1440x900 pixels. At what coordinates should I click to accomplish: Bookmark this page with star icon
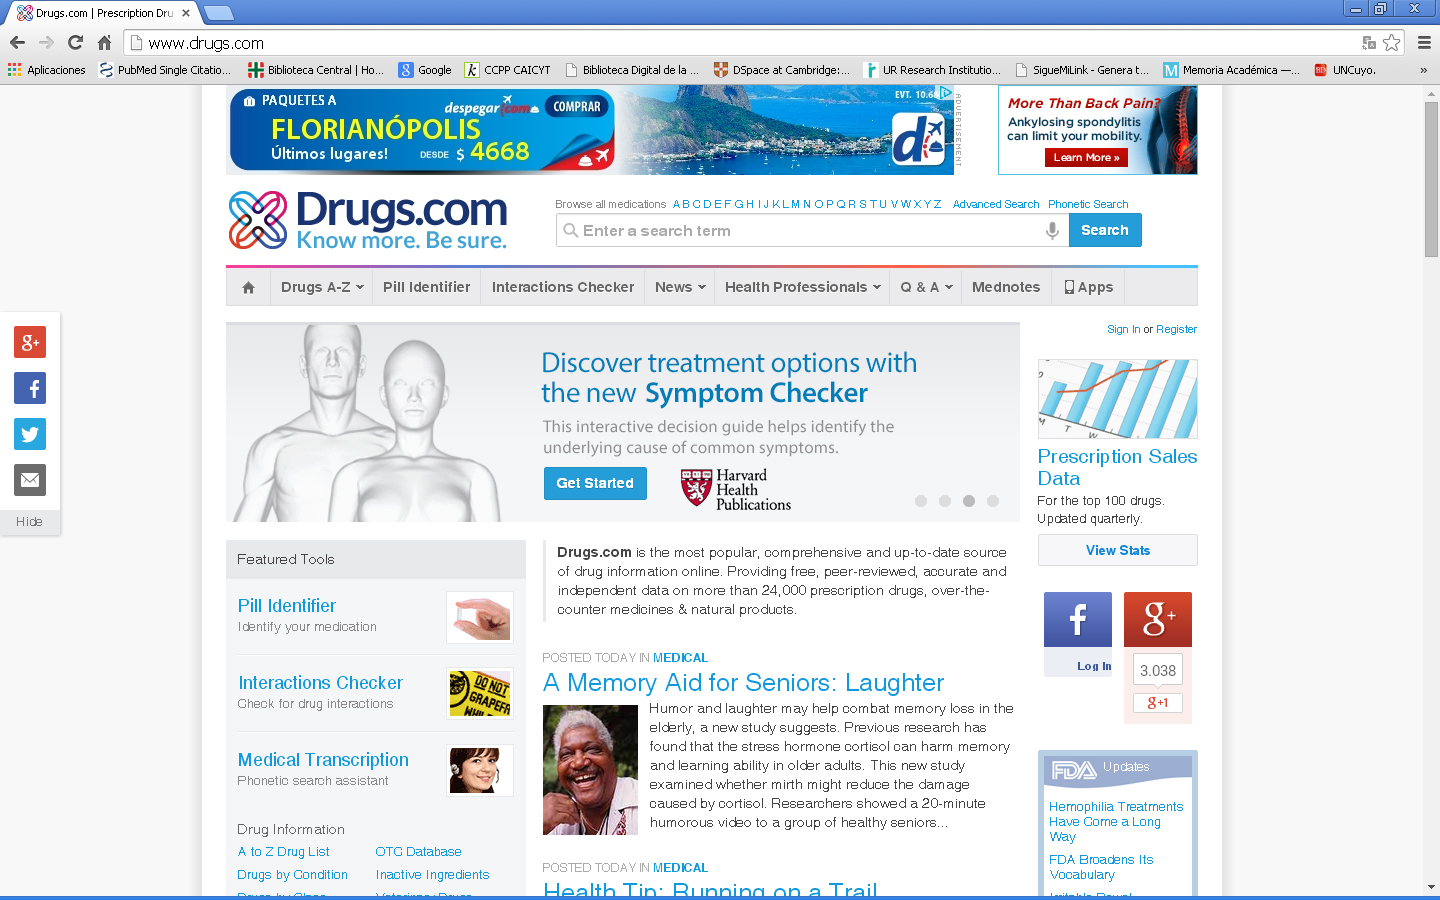(1391, 43)
